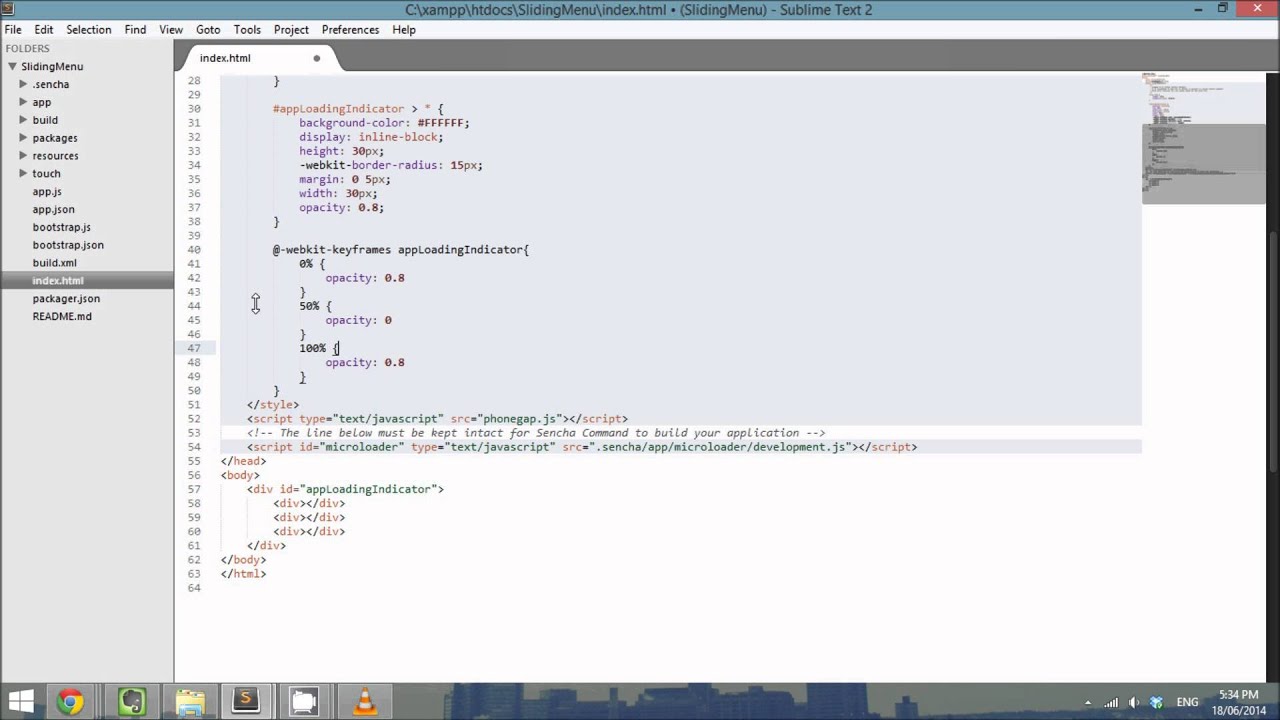
Task: Expand the build folder
Action: pos(23,120)
